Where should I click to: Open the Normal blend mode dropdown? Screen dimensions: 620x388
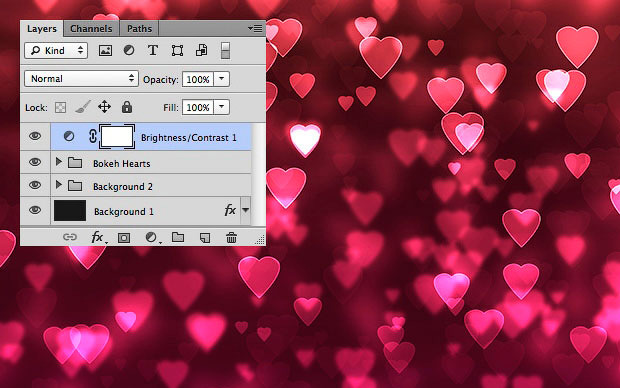(x=81, y=79)
